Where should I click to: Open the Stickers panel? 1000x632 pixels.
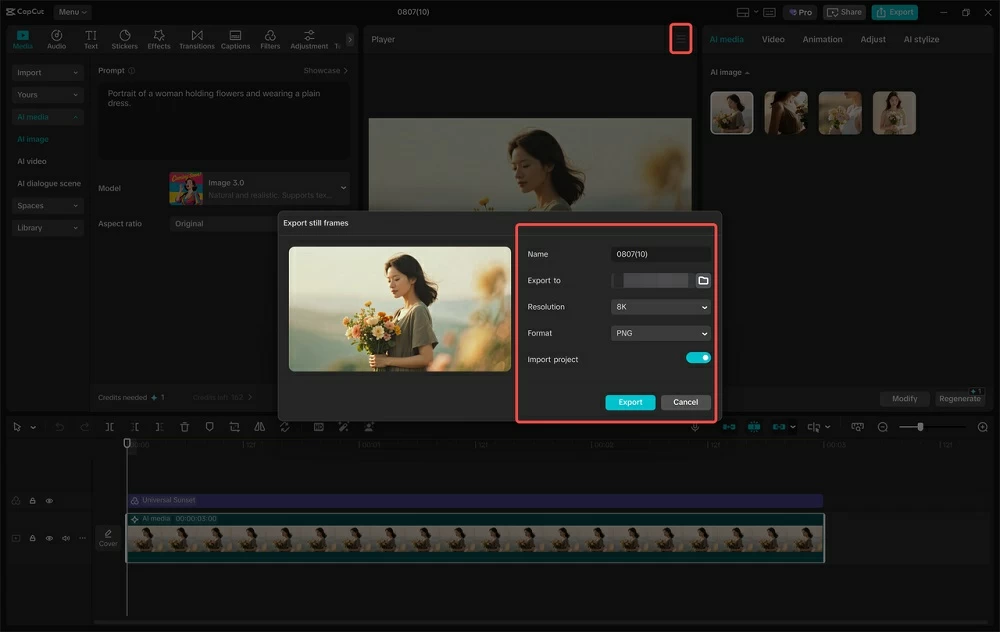coord(124,39)
